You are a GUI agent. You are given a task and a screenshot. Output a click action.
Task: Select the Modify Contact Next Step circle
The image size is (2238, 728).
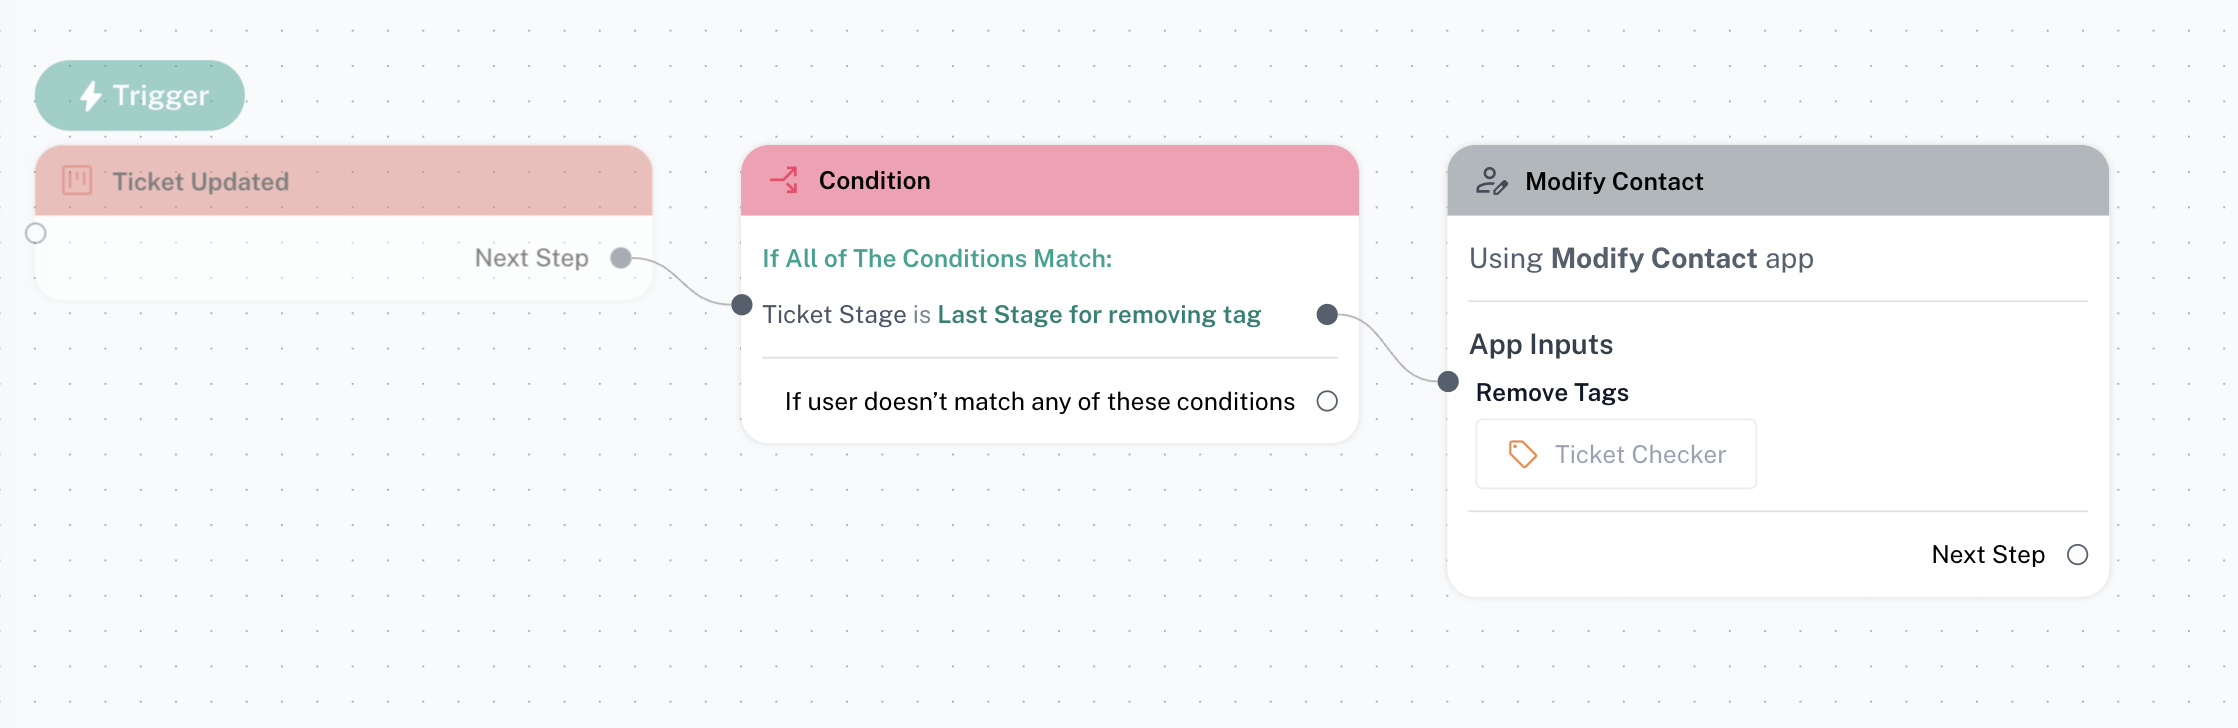point(2077,555)
